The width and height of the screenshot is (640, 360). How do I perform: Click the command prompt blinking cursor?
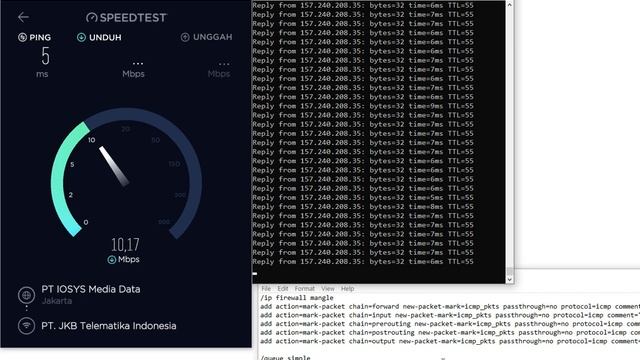pyautogui.click(x=255, y=273)
